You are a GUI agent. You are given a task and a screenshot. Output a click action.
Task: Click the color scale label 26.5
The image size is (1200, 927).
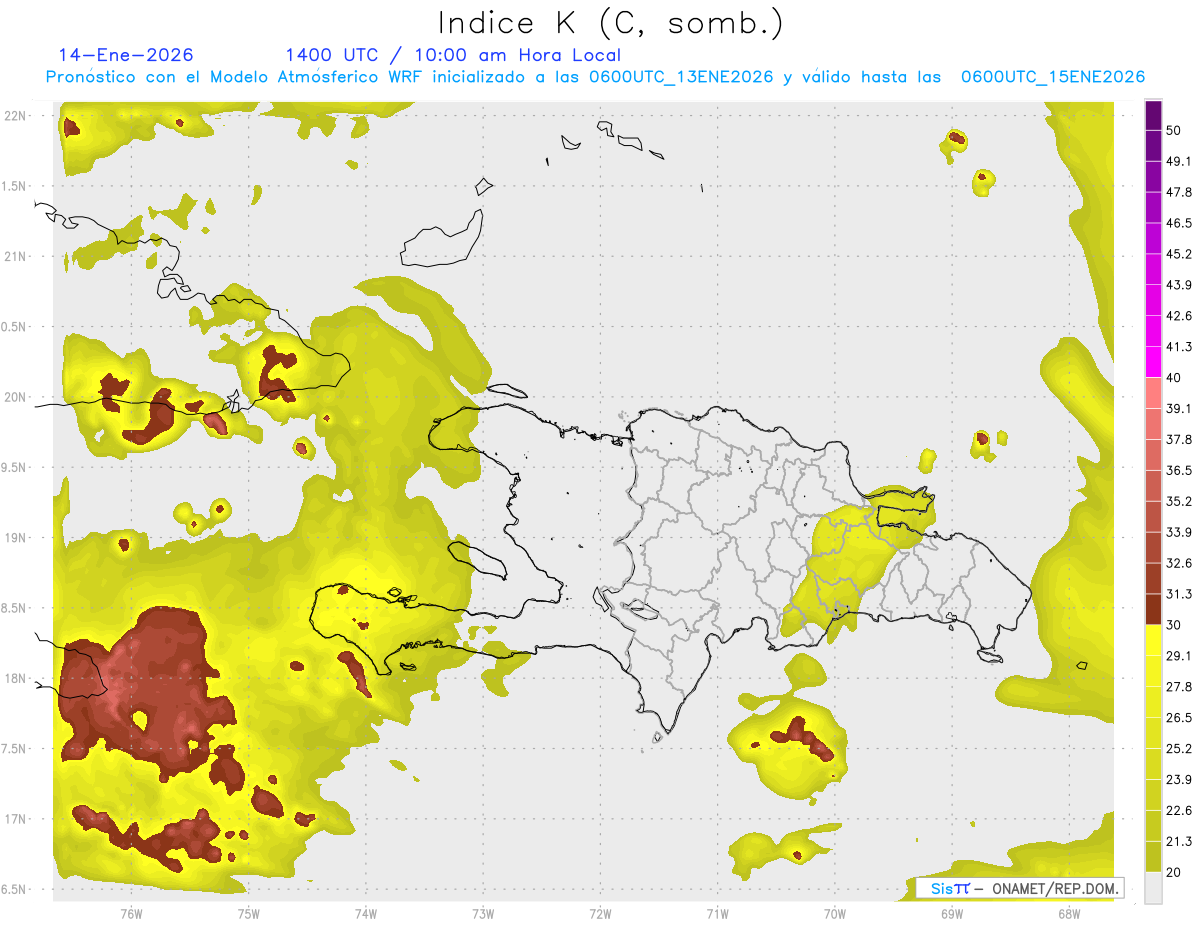1179,717
